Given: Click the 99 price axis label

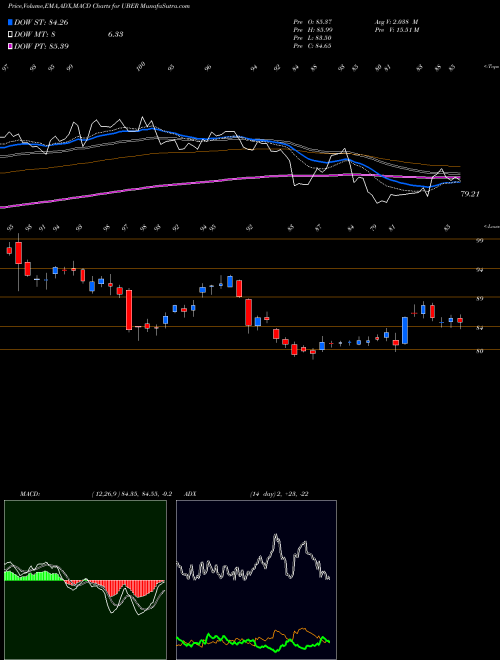Looking at the screenshot, I should (x=479, y=240).
